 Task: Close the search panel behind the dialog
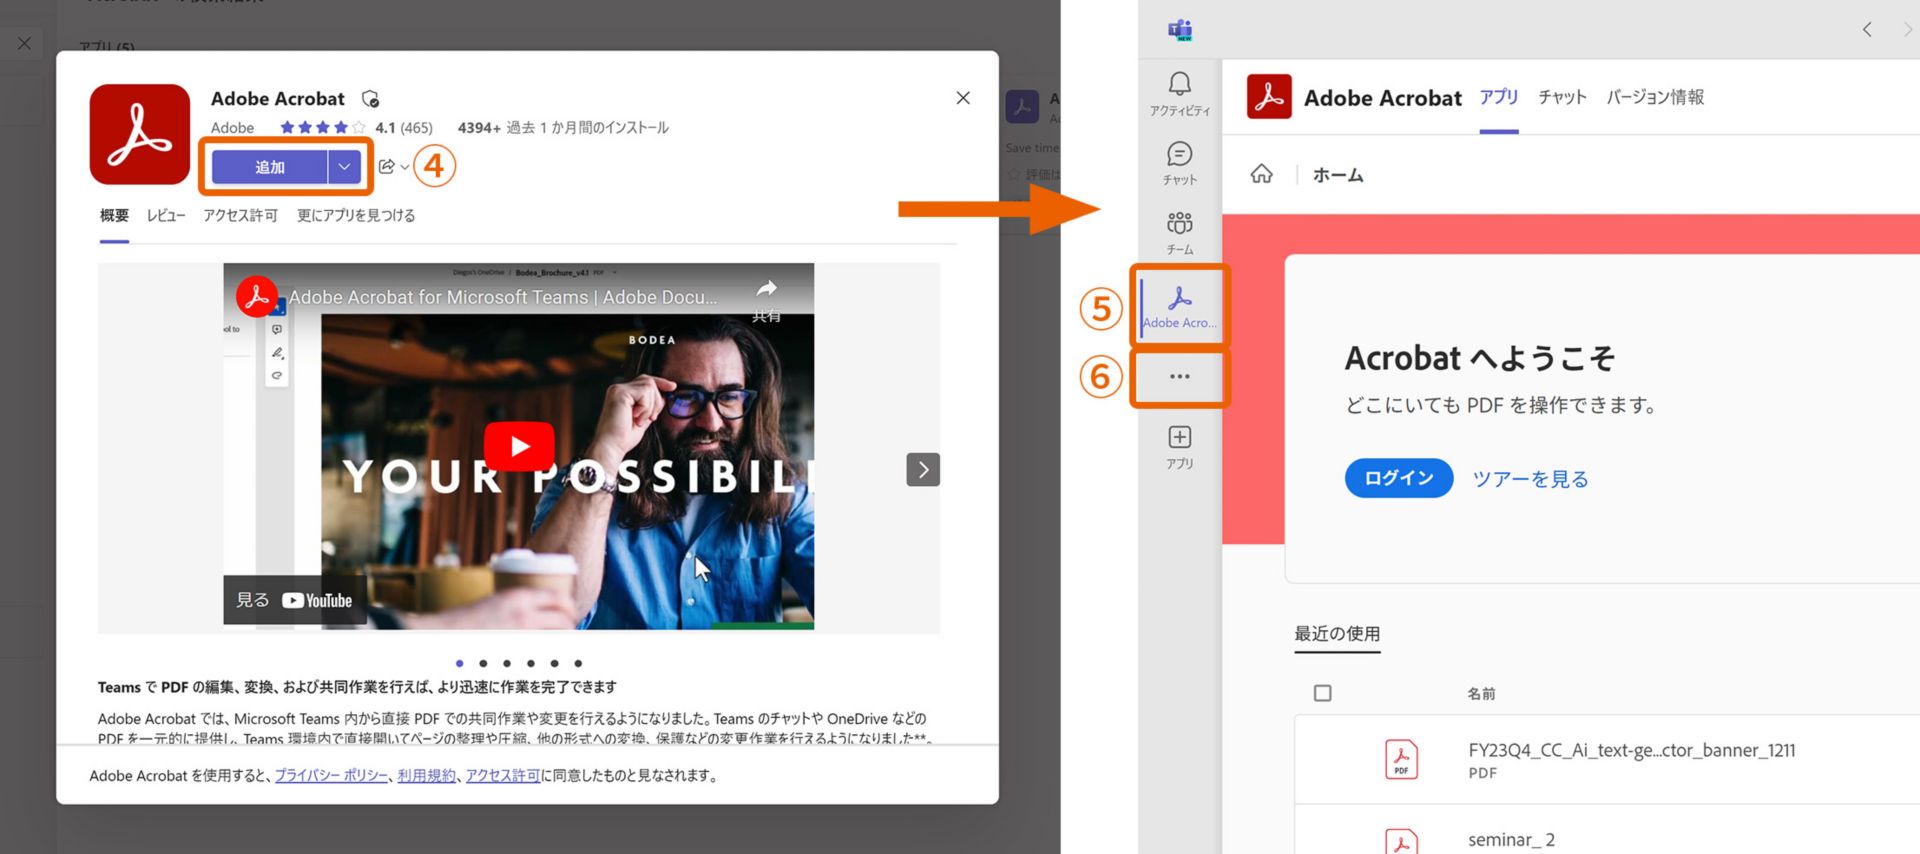pyautogui.click(x=24, y=43)
